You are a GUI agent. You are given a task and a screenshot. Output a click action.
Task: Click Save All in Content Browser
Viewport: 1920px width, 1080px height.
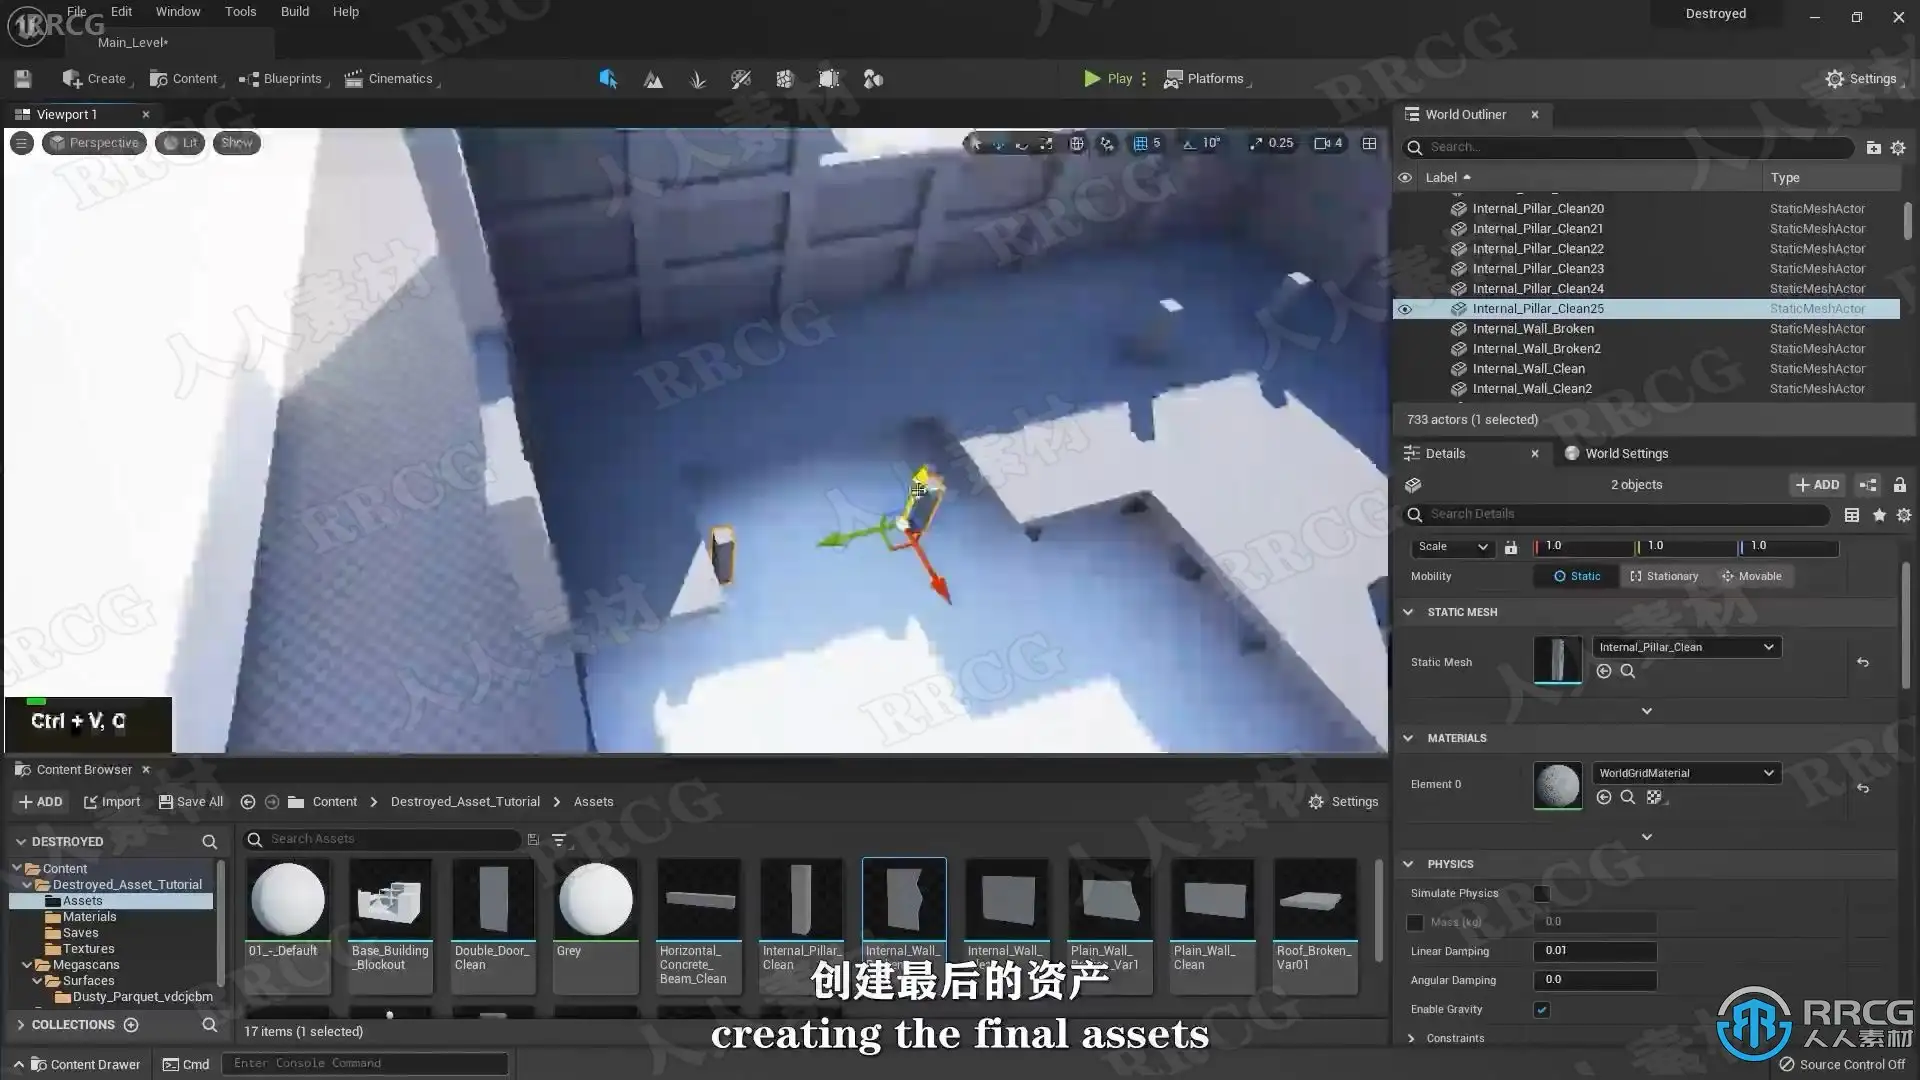[191, 802]
